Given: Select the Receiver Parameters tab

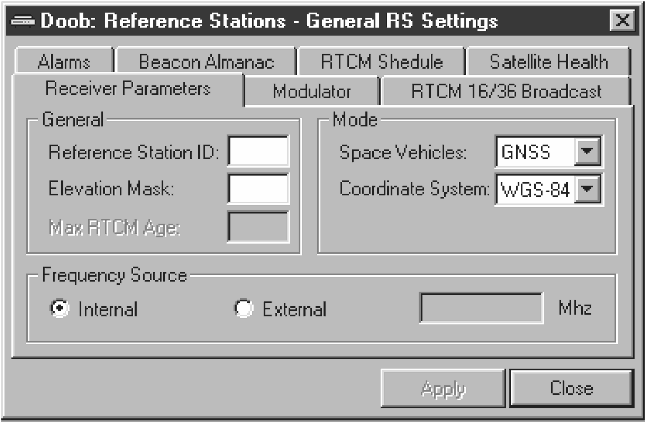Looking at the screenshot, I should click(x=128, y=88).
